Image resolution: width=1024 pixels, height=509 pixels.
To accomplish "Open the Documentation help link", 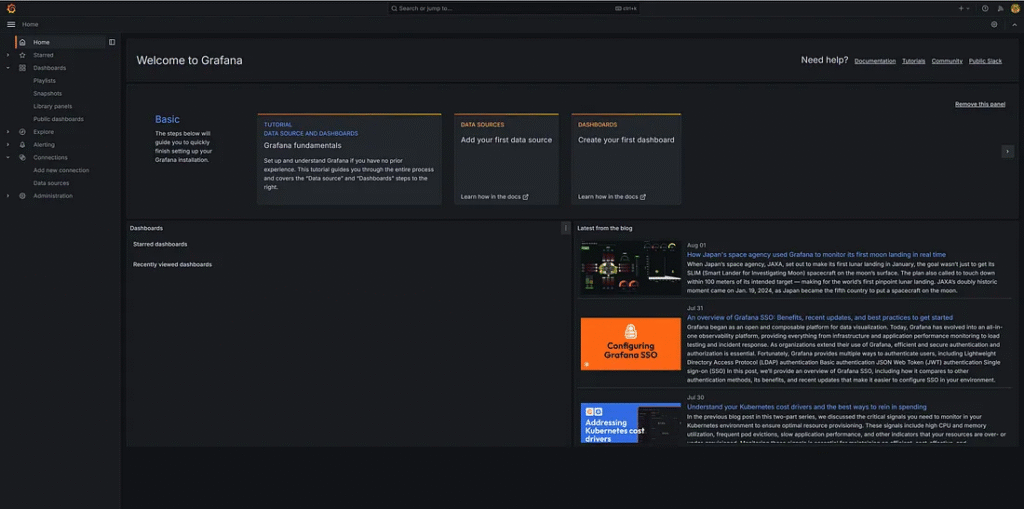I will pos(875,61).
